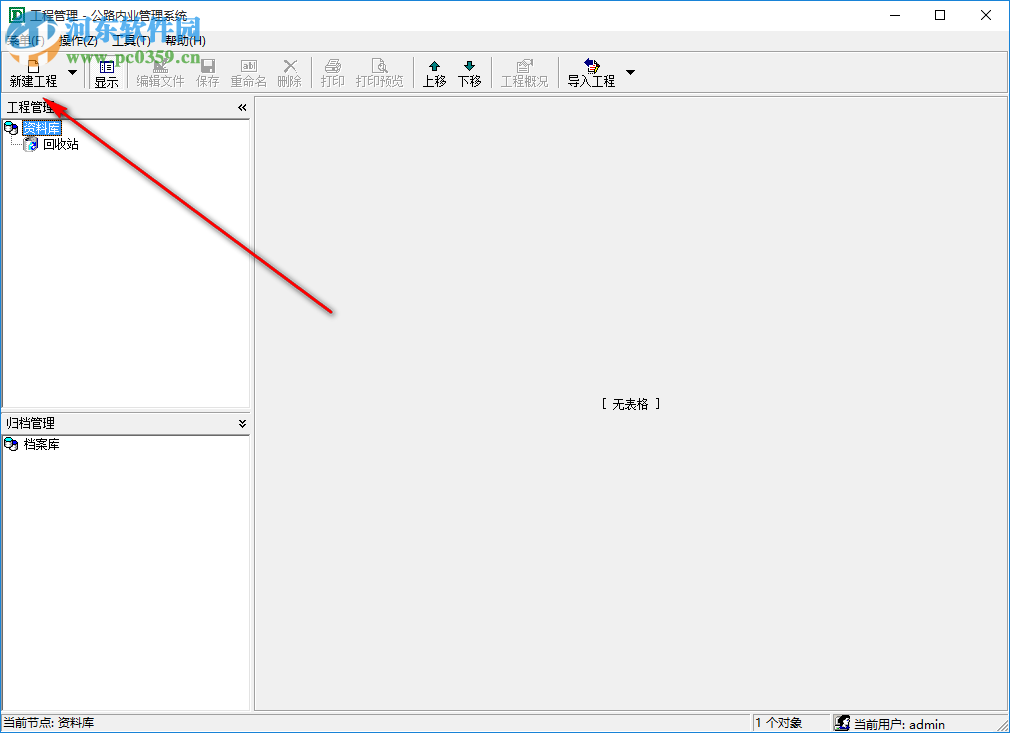The width and height of the screenshot is (1010, 733).
Task: Move item up with 上移
Action: (x=434, y=73)
